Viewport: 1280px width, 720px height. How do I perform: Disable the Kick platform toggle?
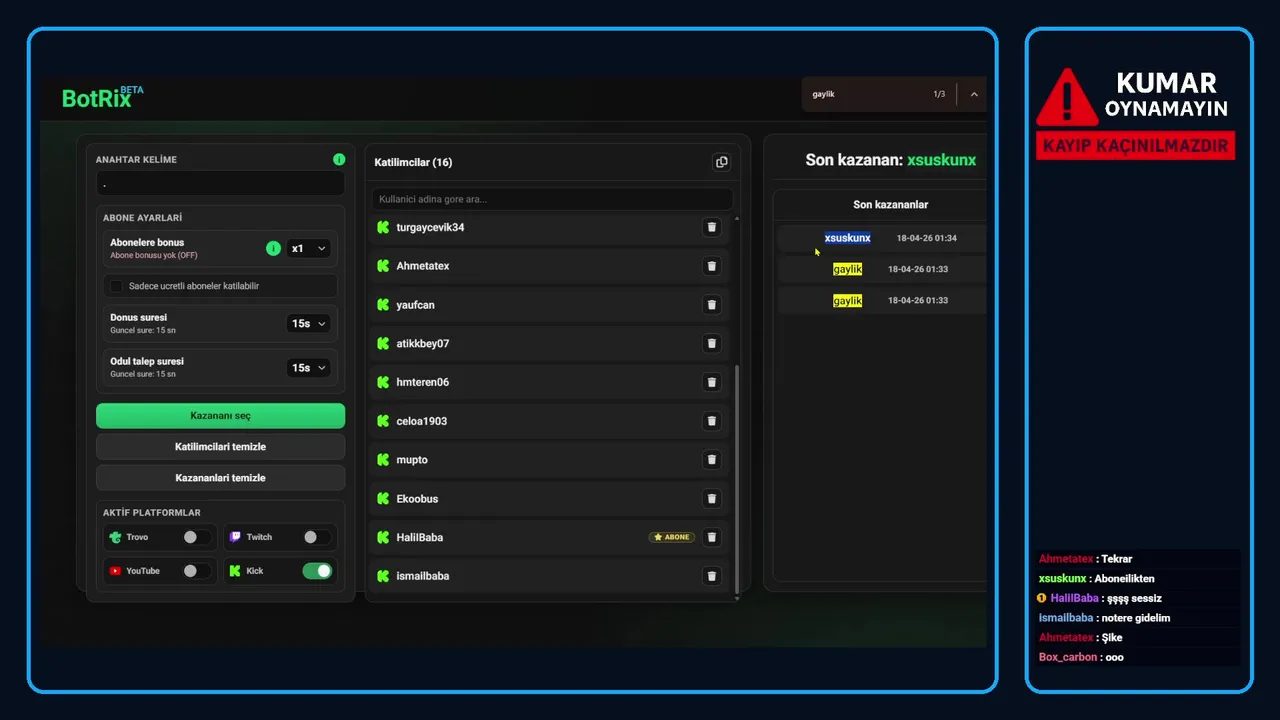click(x=317, y=571)
